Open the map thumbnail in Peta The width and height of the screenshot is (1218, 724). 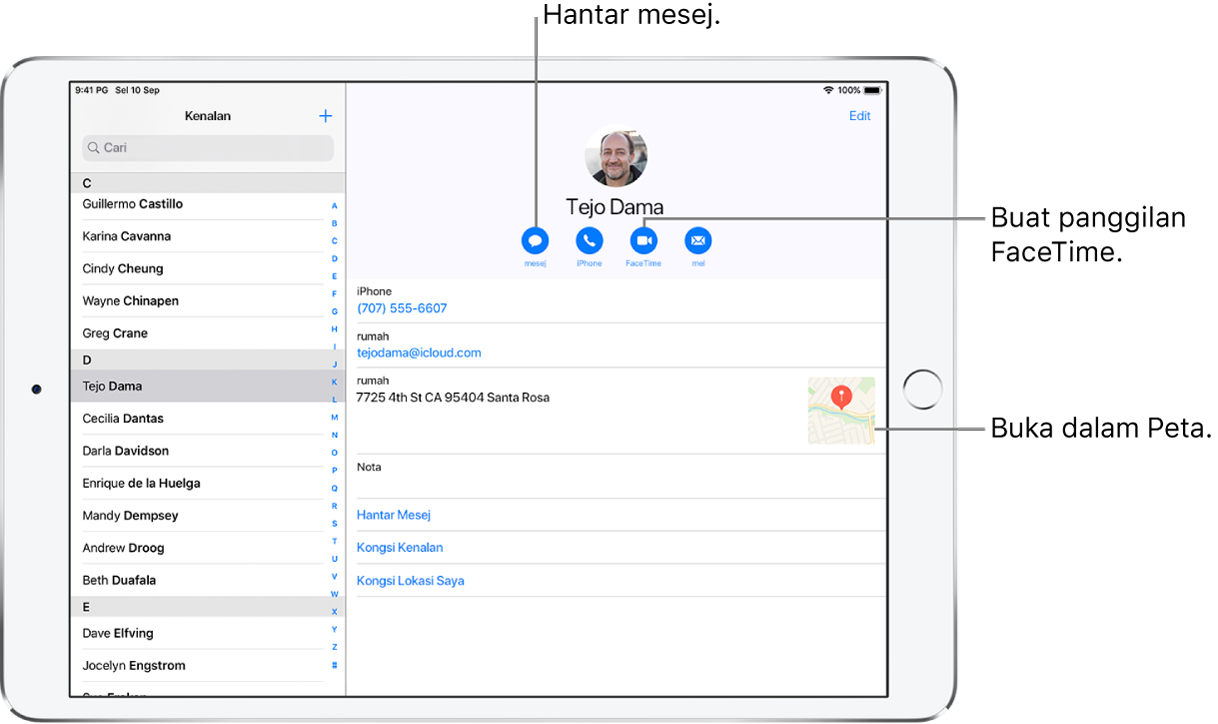(841, 410)
